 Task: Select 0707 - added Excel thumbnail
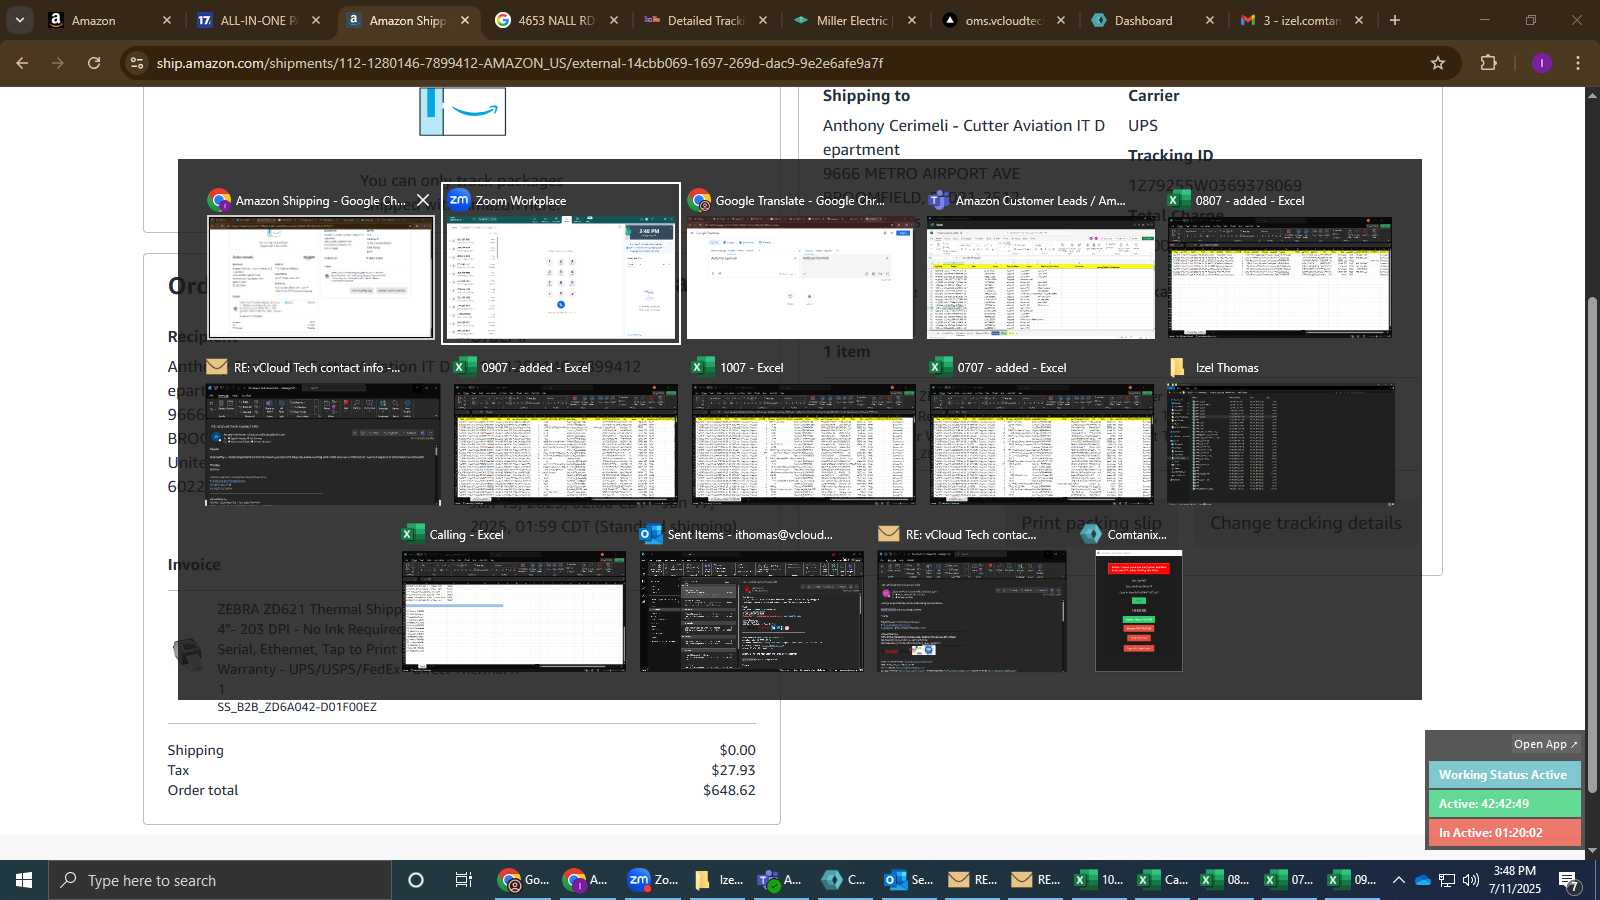click(1042, 444)
